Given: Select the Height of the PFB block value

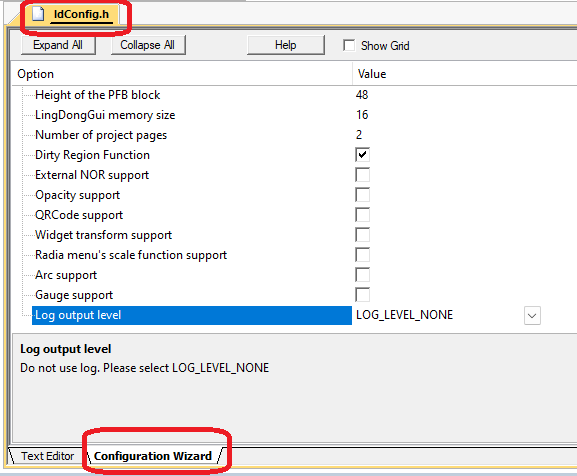Looking at the screenshot, I should click(362, 95).
